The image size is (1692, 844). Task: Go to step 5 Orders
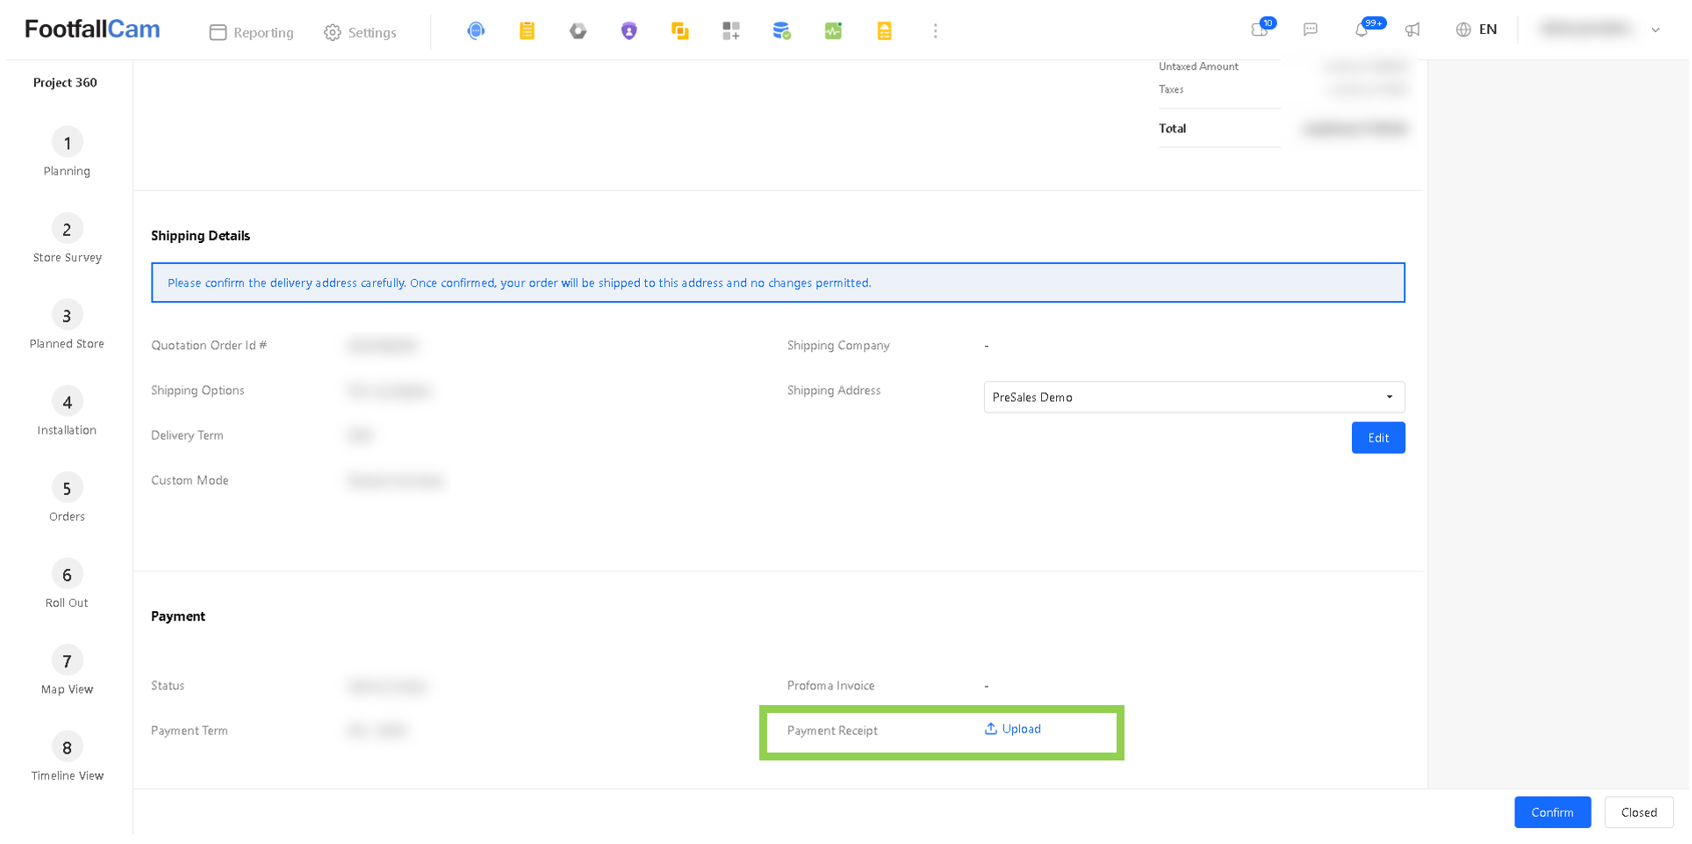pyautogui.click(x=67, y=498)
